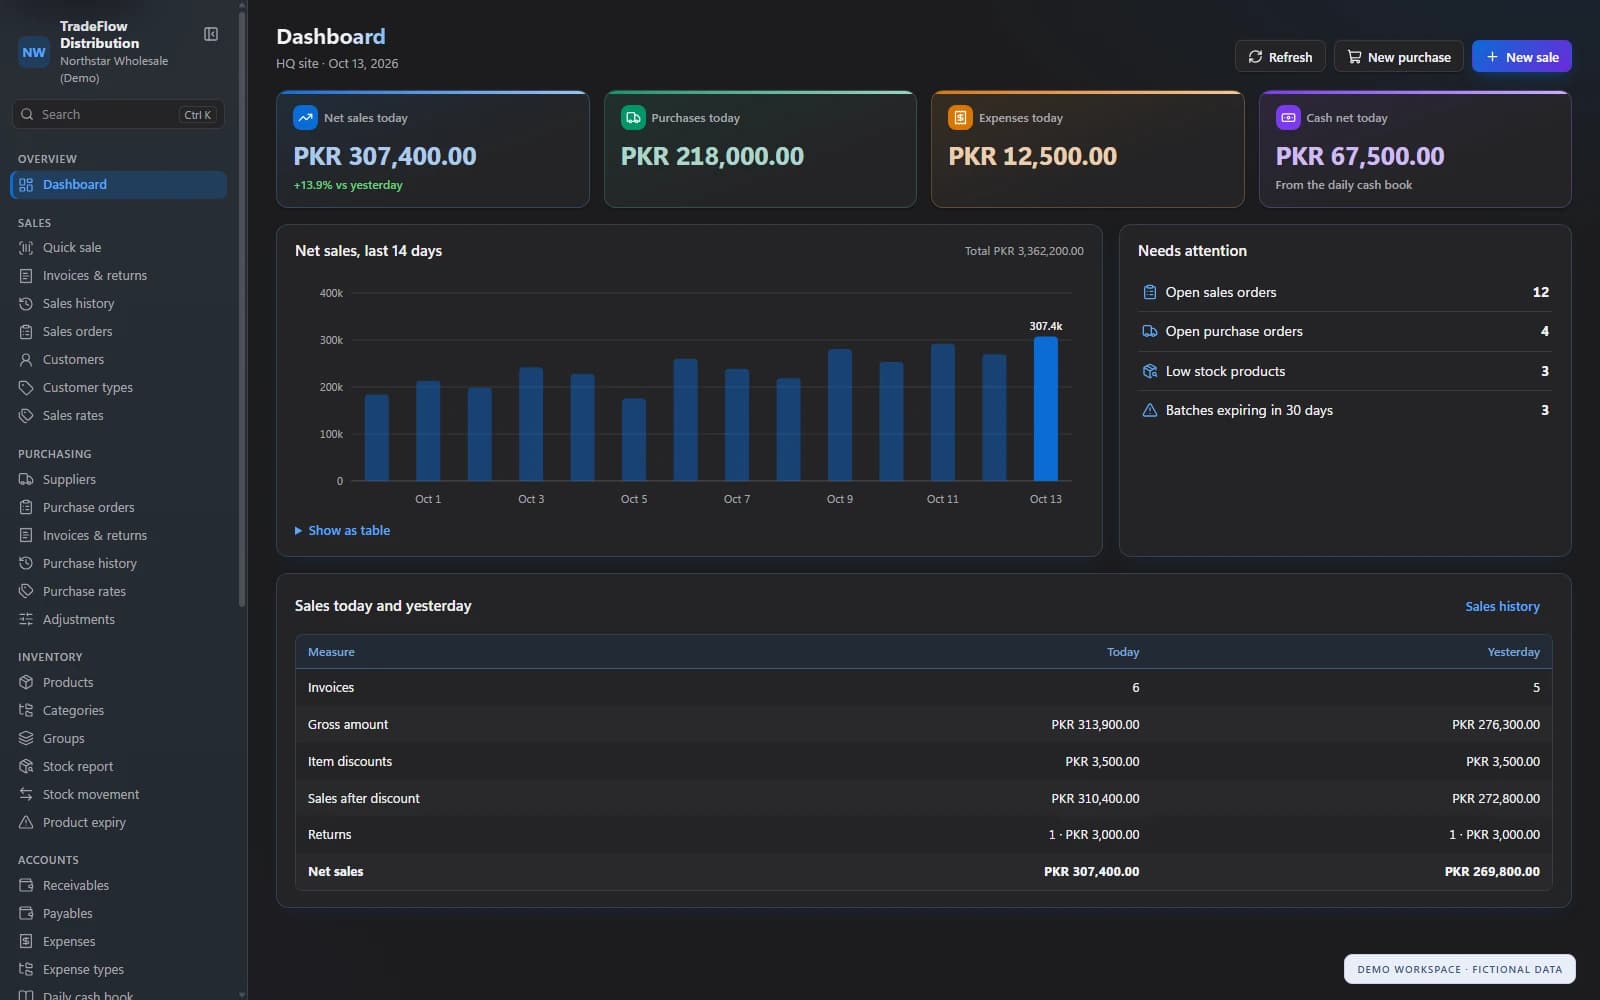Click the sidebar Search field
Screen dimensions: 1600x1000
pos(118,115)
